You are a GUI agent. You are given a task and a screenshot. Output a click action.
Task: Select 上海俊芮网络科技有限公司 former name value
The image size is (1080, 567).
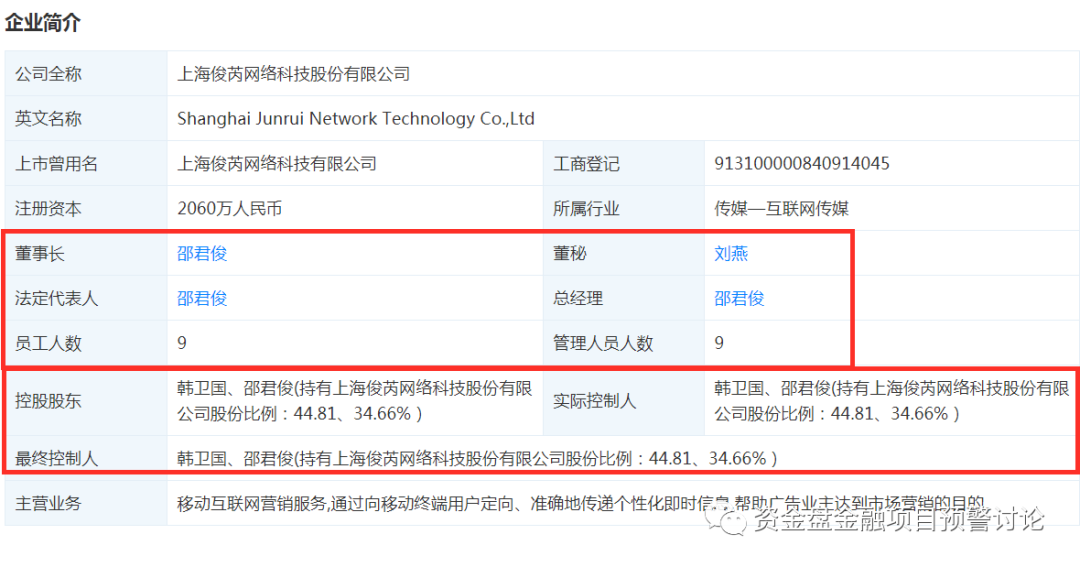point(277,163)
